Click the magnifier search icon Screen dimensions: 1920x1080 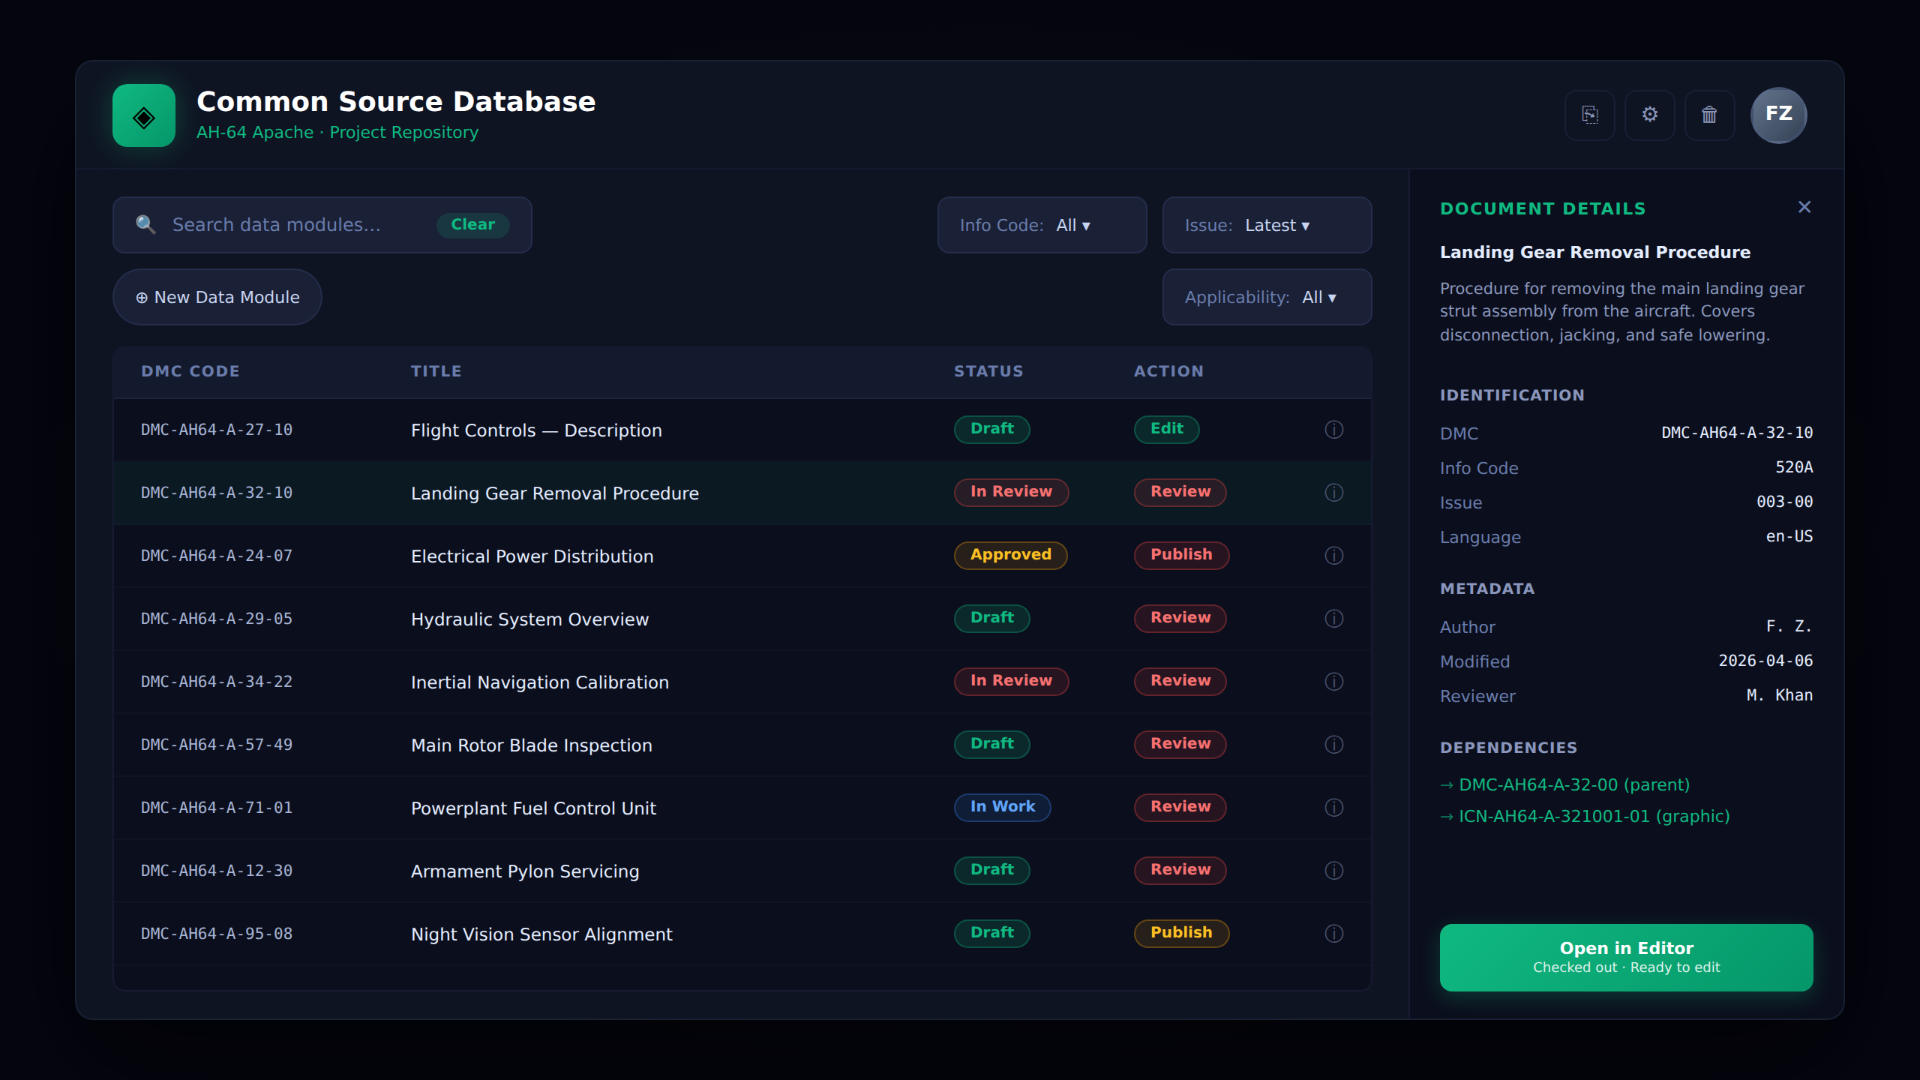146,224
